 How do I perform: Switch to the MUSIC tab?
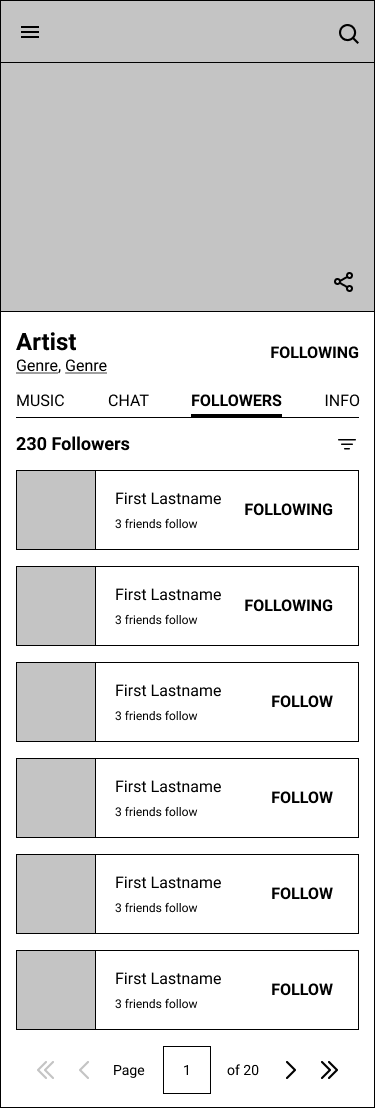40,401
